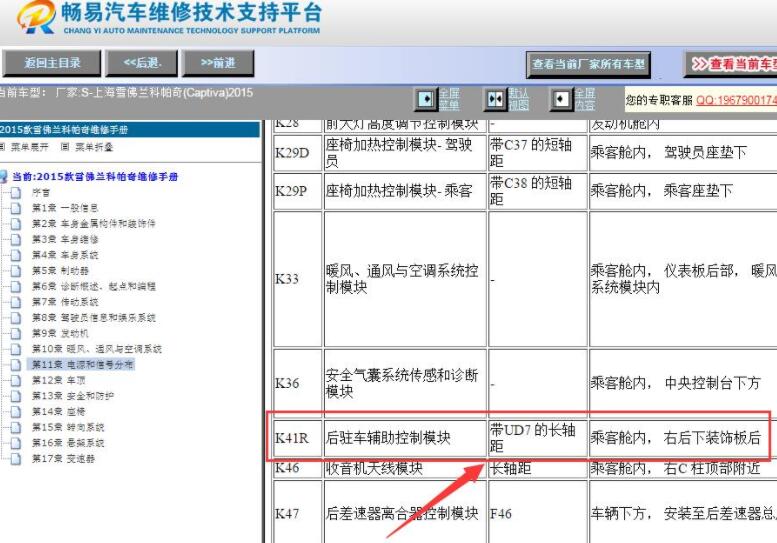The image size is (777, 543).
Task: Click the page icon beside 第6章 诊断概述
Action: tap(16, 286)
